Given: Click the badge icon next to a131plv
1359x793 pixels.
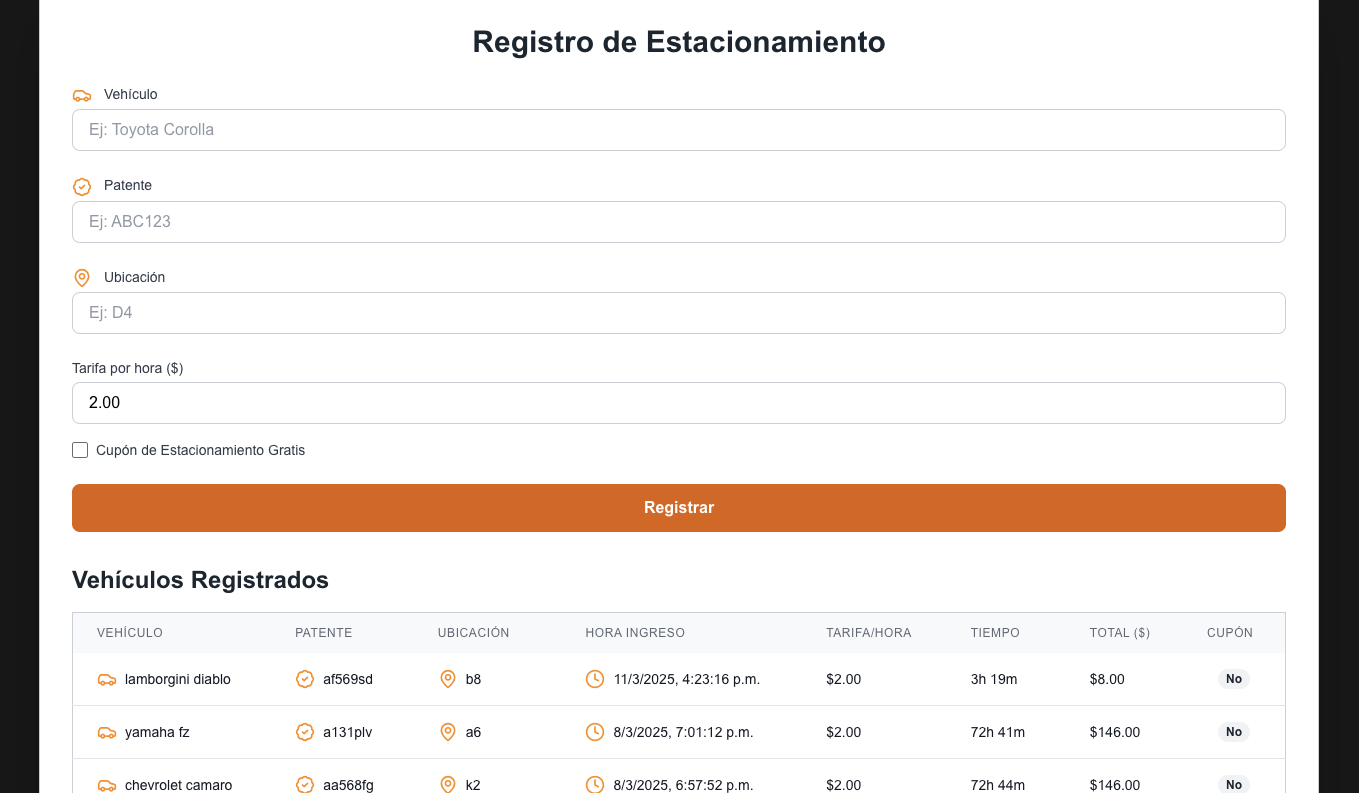Looking at the screenshot, I should [305, 733].
